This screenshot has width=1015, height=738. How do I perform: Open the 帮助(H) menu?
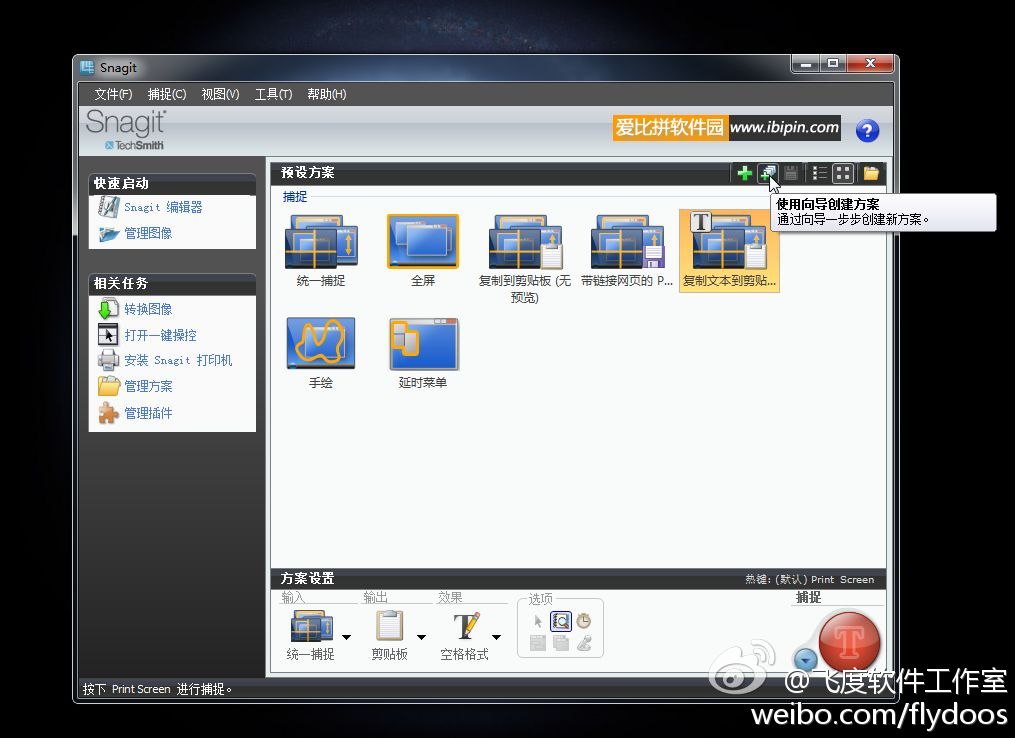click(x=326, y=94)
